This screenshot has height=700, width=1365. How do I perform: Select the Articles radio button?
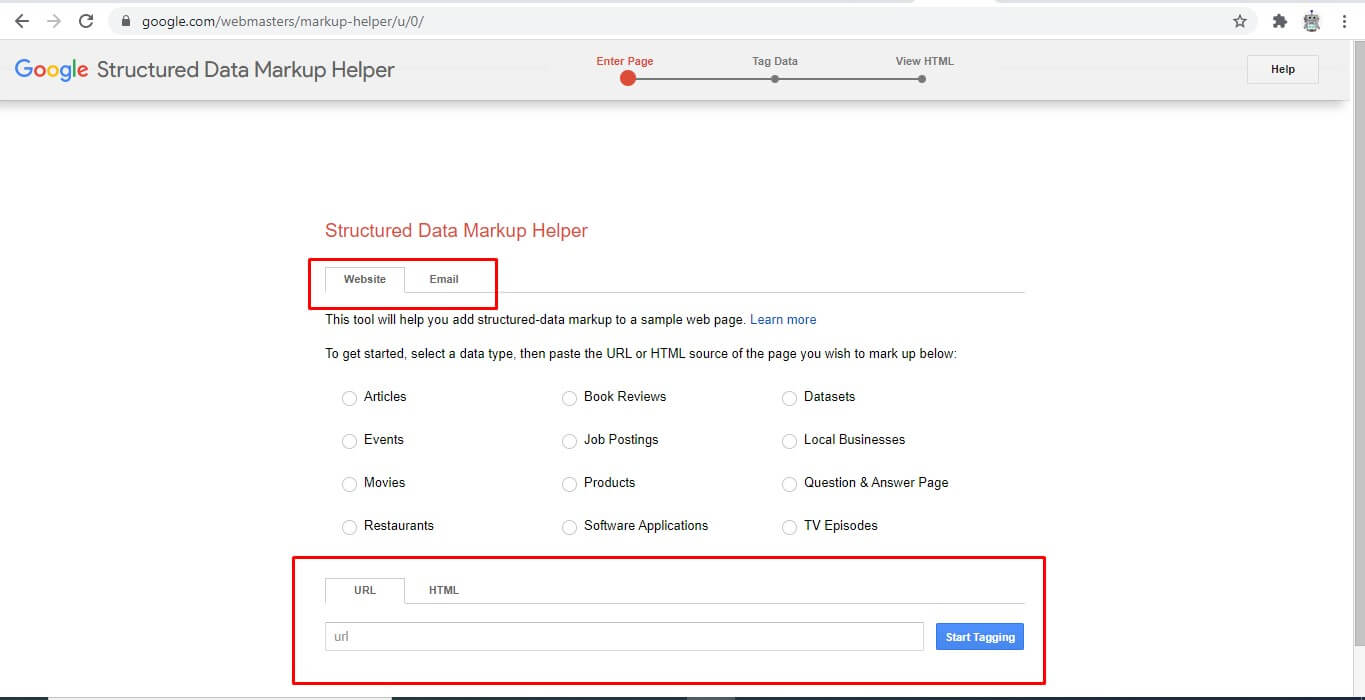coord(349,397)
